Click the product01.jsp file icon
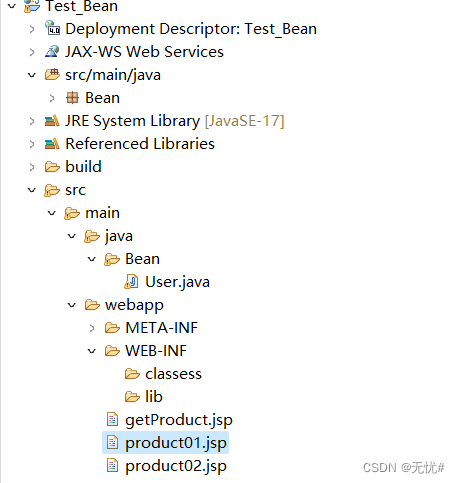The image size is (460, 483). (112, 442)
